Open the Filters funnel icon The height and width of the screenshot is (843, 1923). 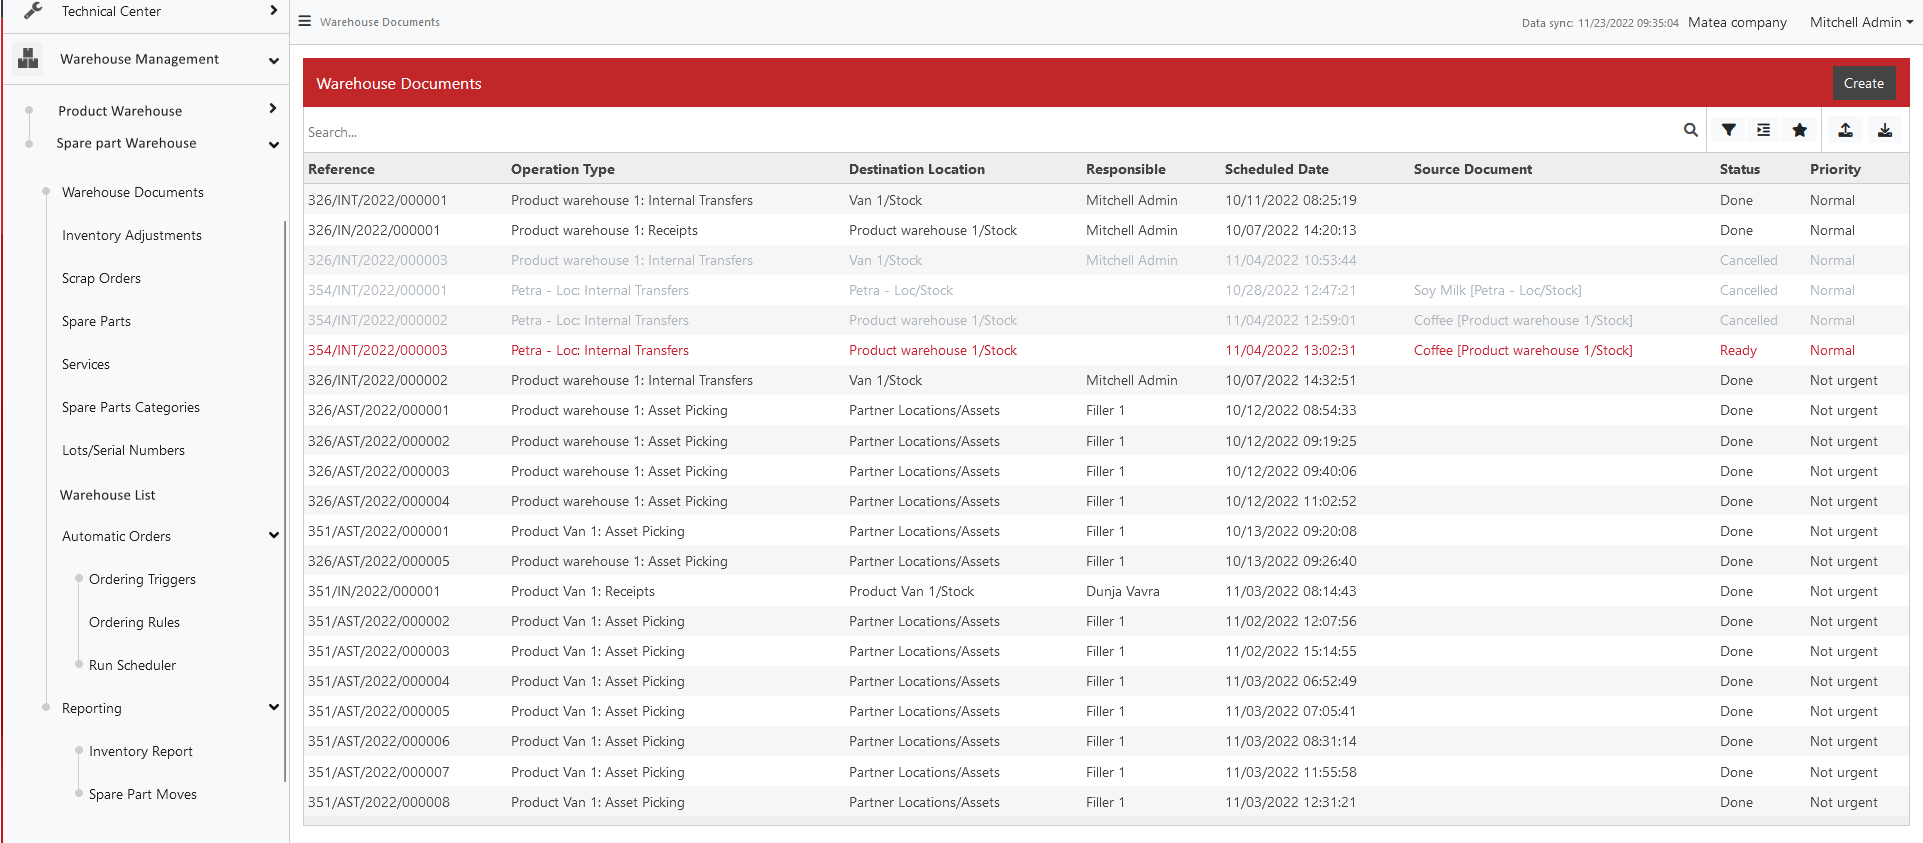1728,130
